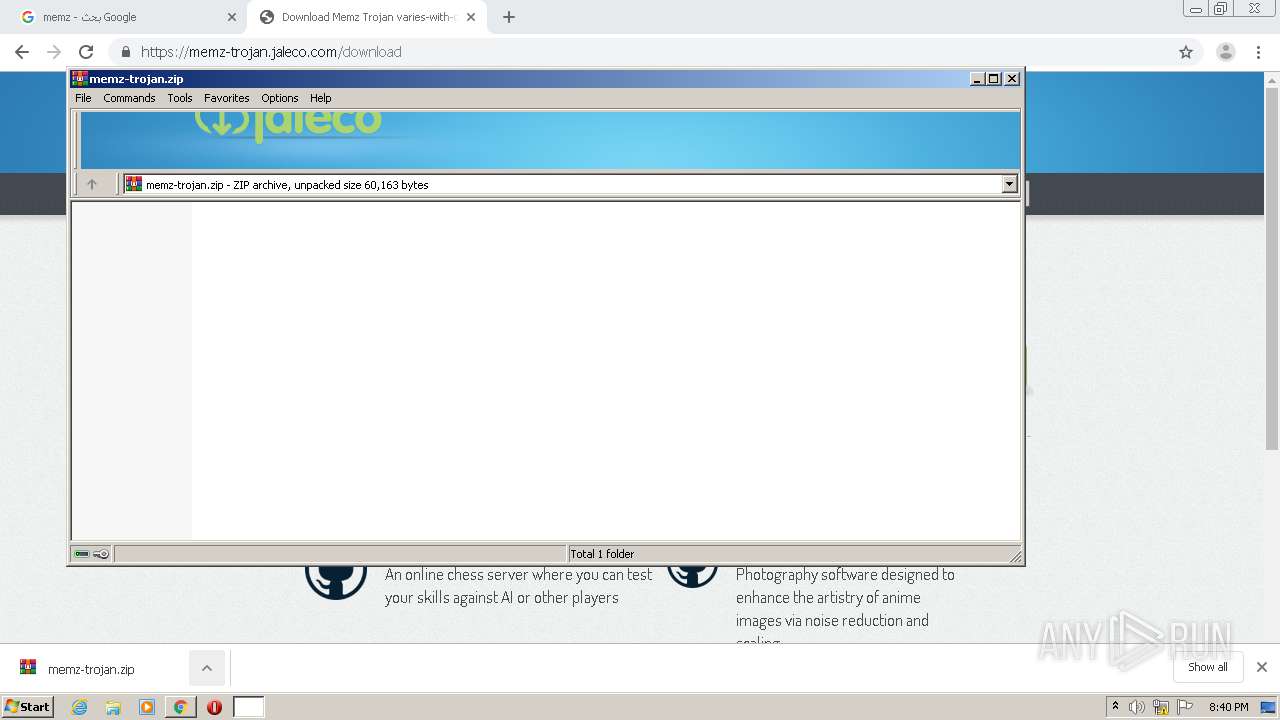This screenshot has width=1280, height=720.
Task: Click the Chrome taskbar icon
Action: point(180,707)
